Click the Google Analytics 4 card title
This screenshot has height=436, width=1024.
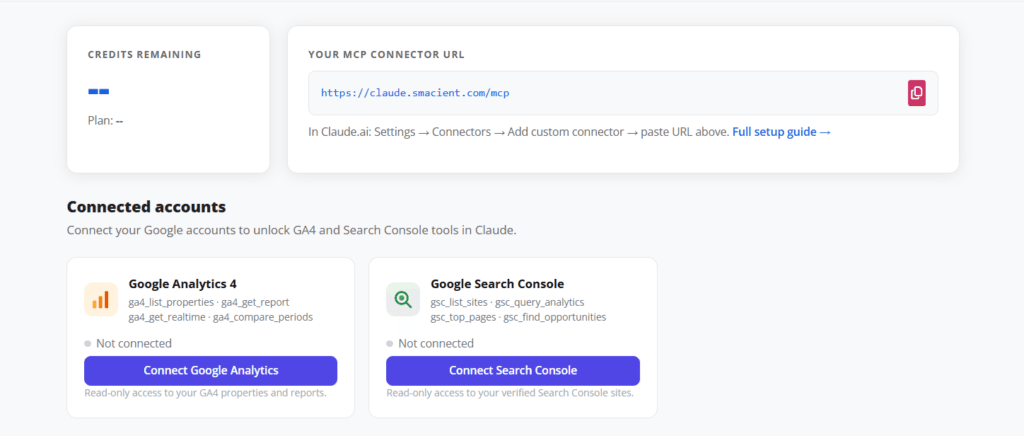coord(182,283)
